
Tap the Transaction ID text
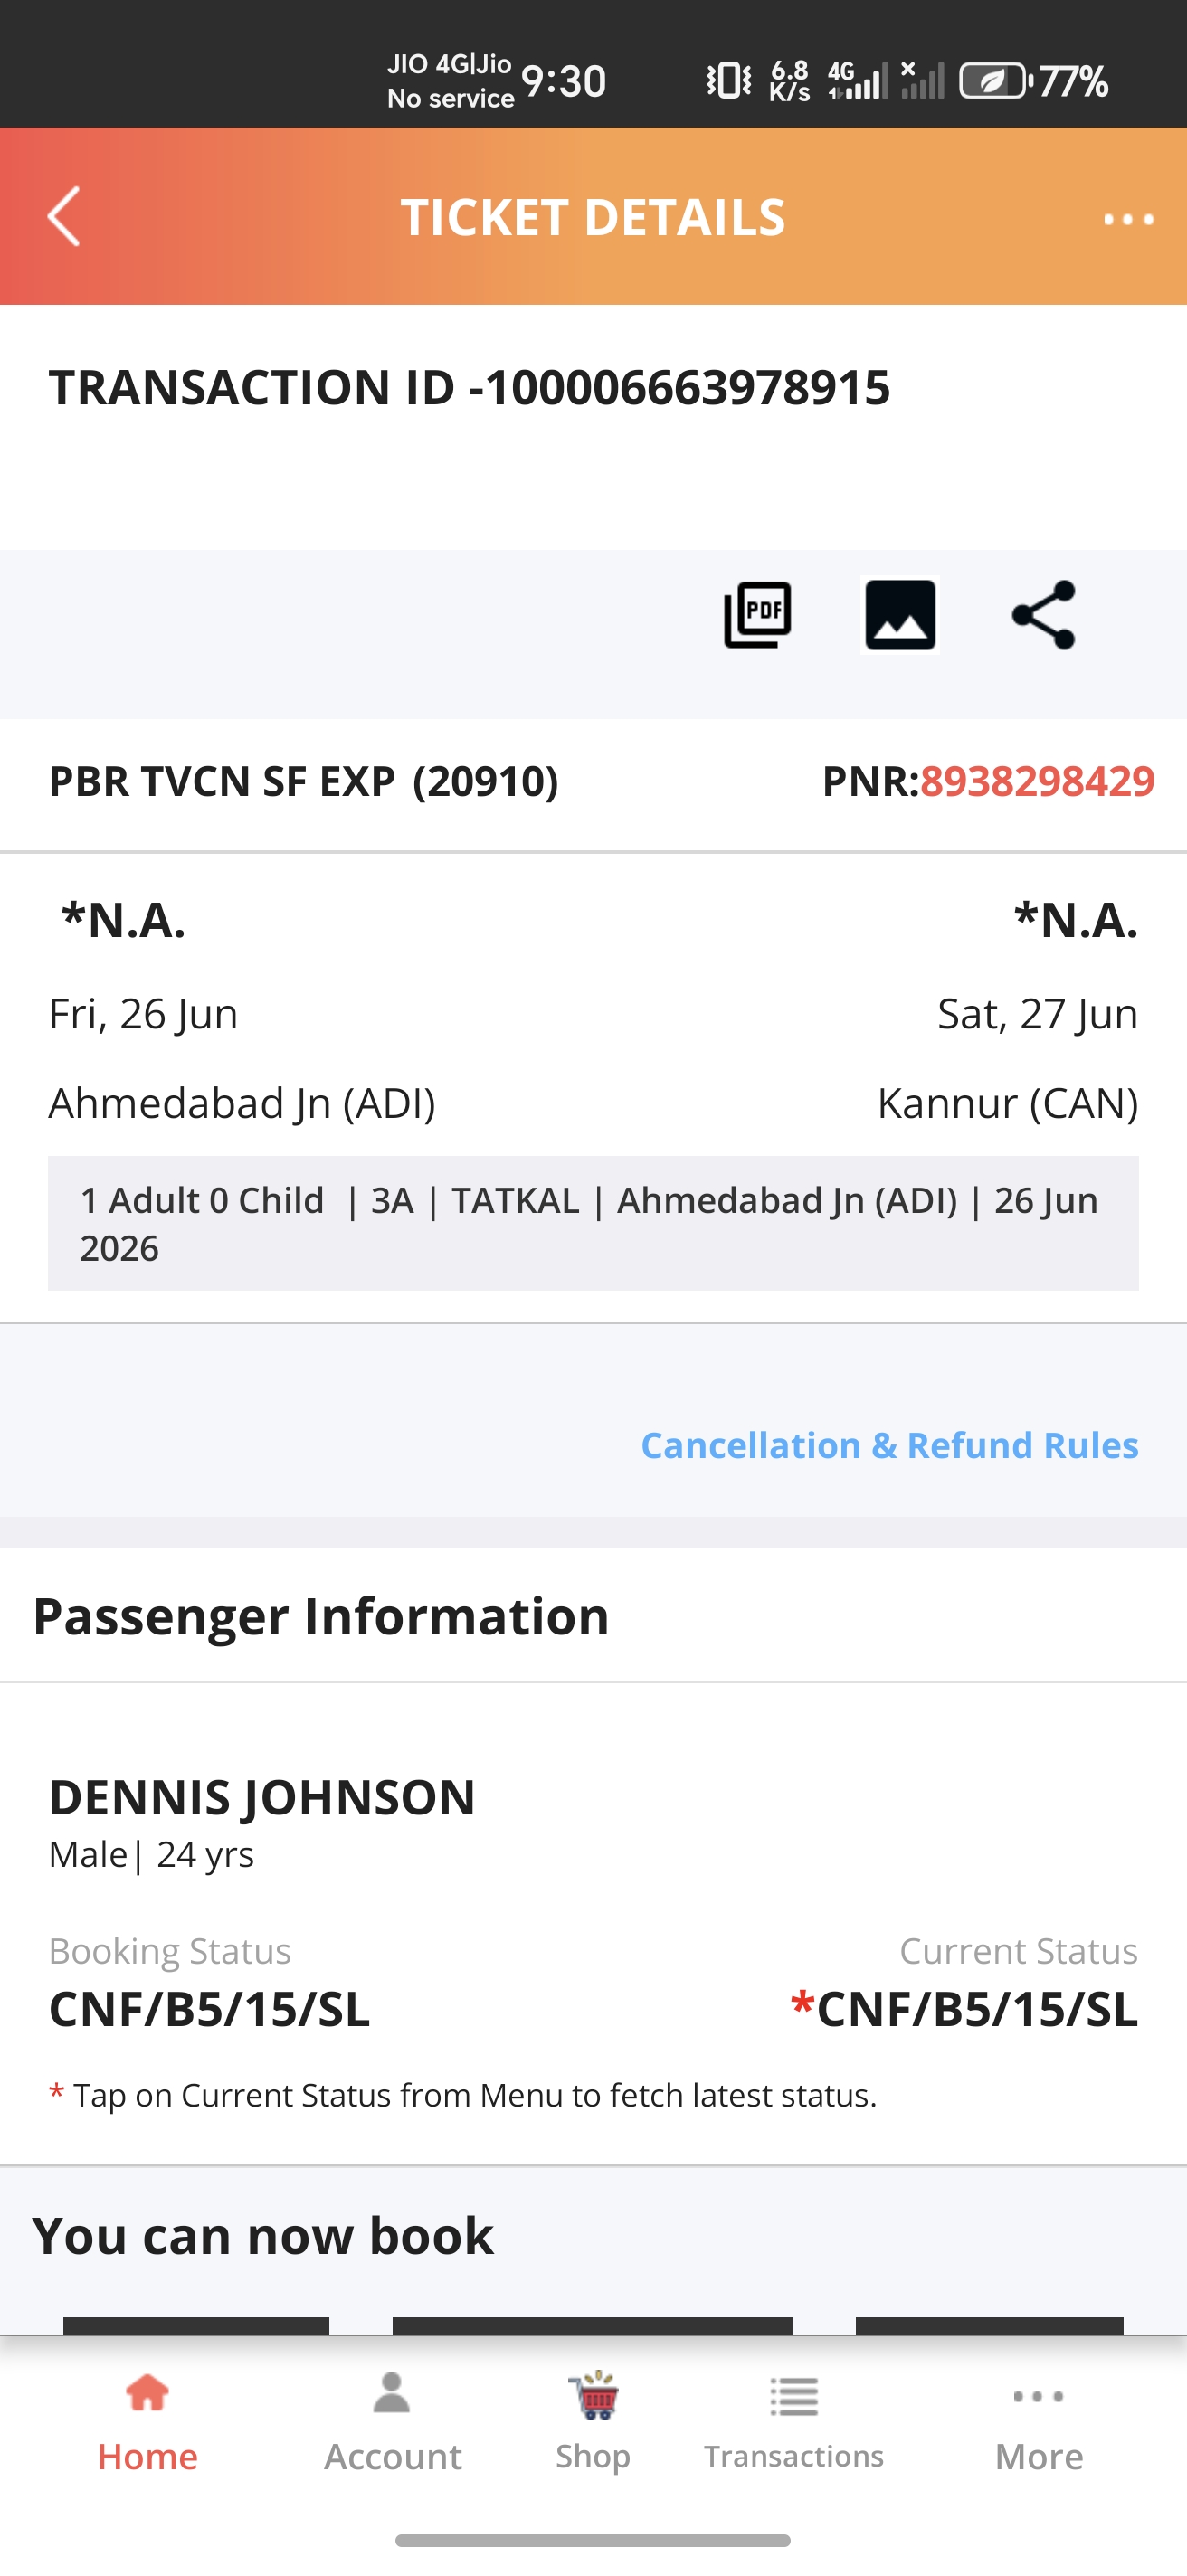click(469, 387)
